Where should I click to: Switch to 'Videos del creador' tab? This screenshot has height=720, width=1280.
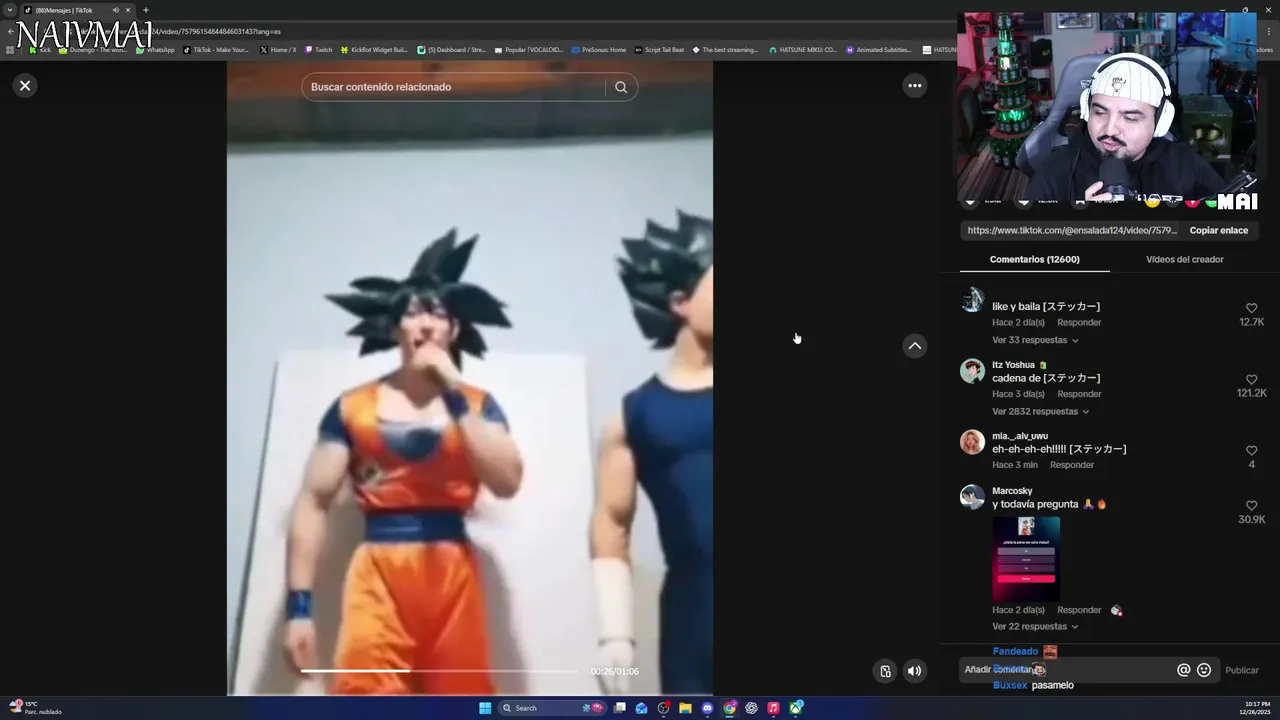tap(1184, 259)
